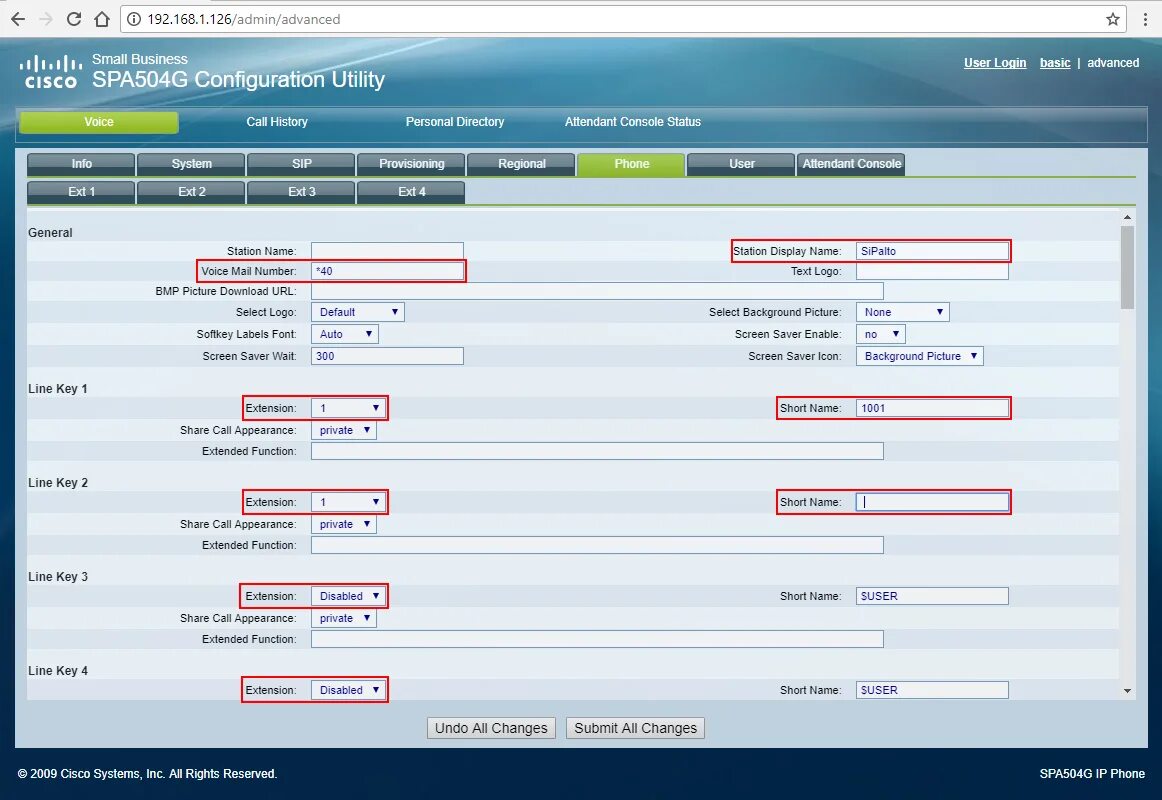Open the browser home page

102,19
